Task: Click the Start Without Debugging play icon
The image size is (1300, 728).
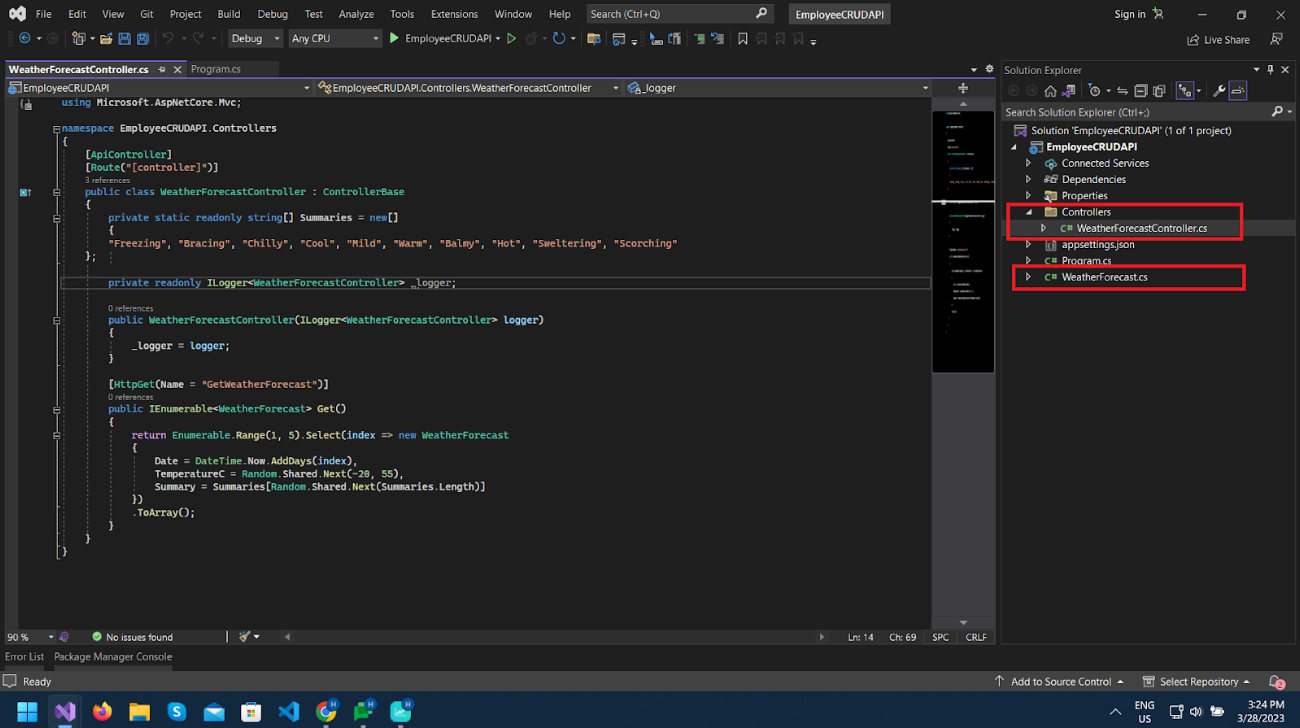Action: point(511,39)
